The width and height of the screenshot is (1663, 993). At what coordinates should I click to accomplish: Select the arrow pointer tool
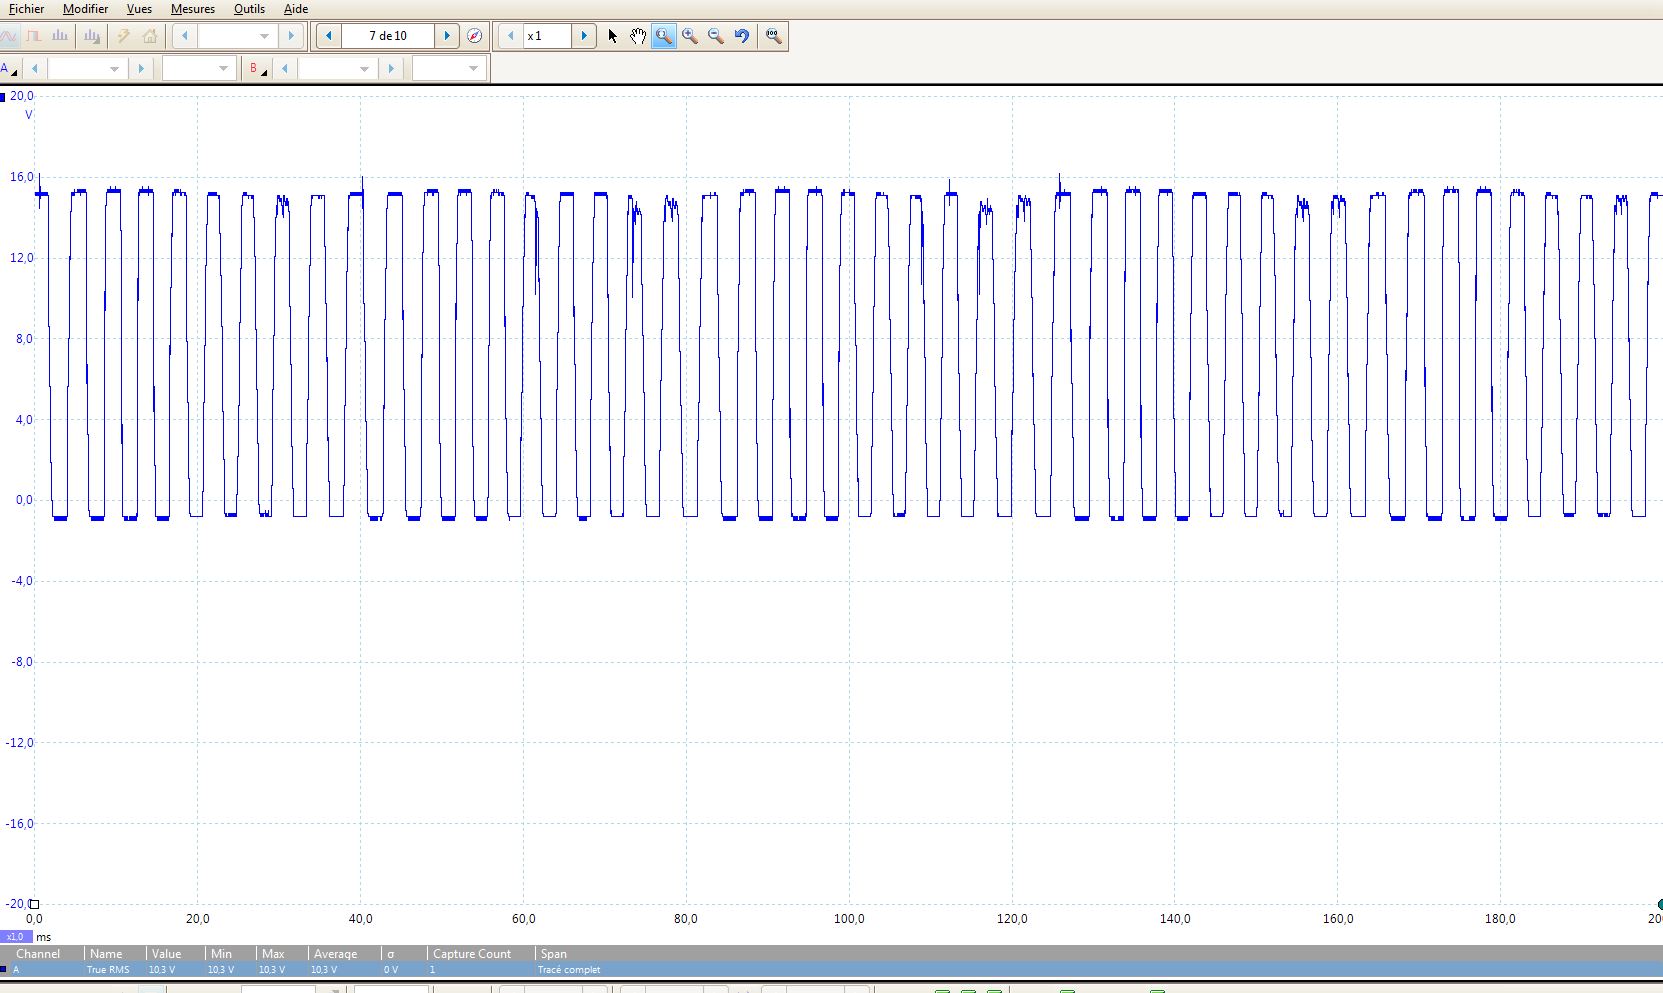[x=612, y=36]
